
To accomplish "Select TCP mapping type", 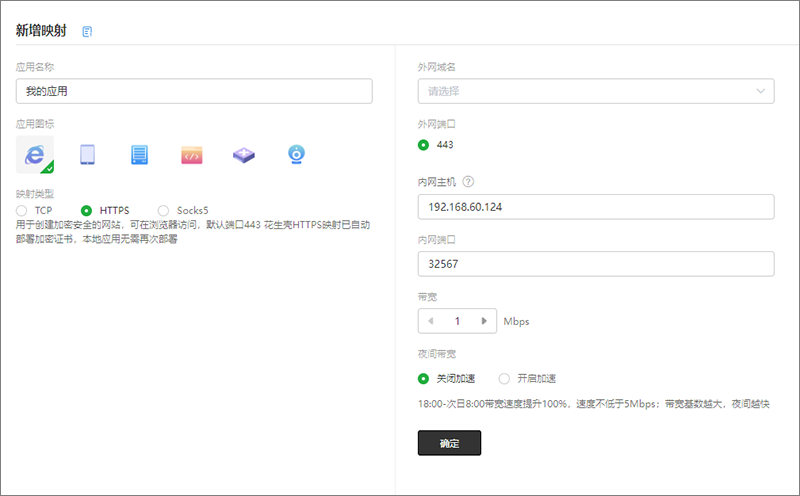I will tap(21, 210).
